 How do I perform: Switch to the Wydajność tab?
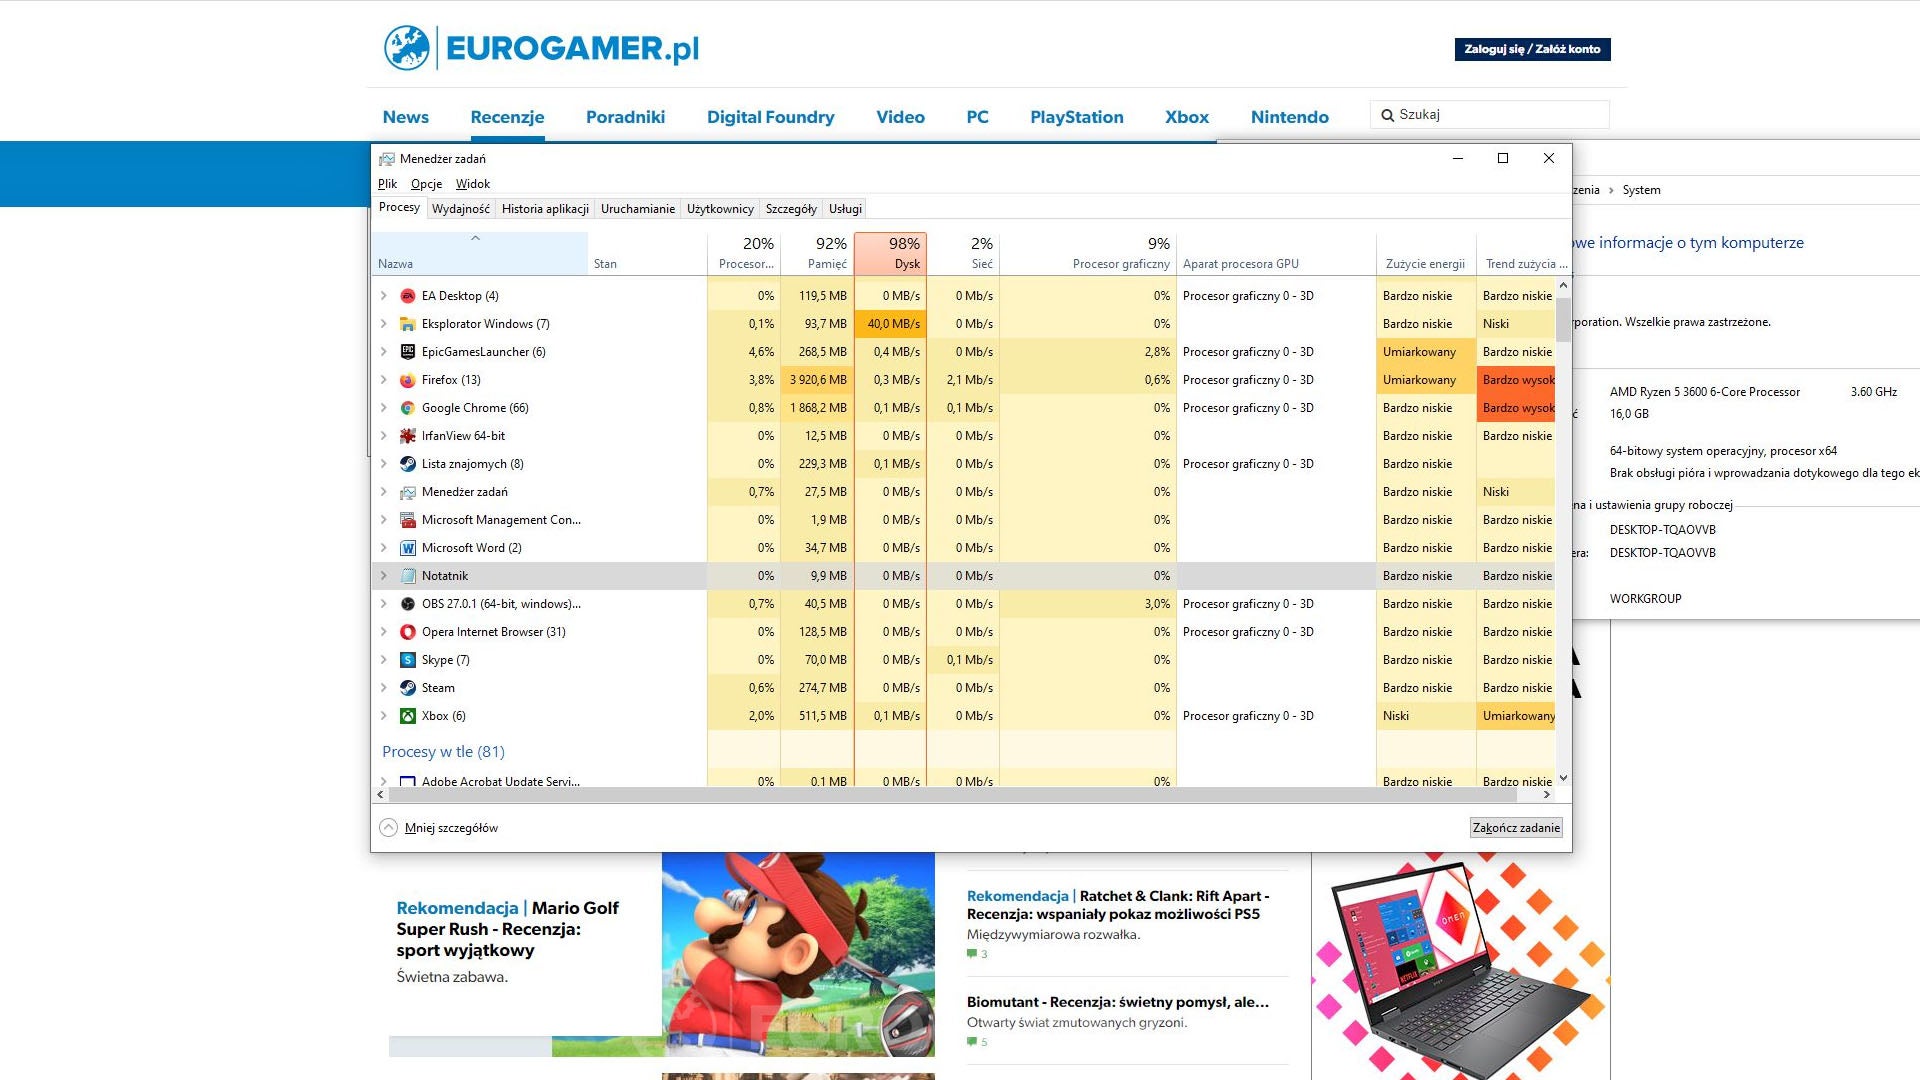click(461, 209)
